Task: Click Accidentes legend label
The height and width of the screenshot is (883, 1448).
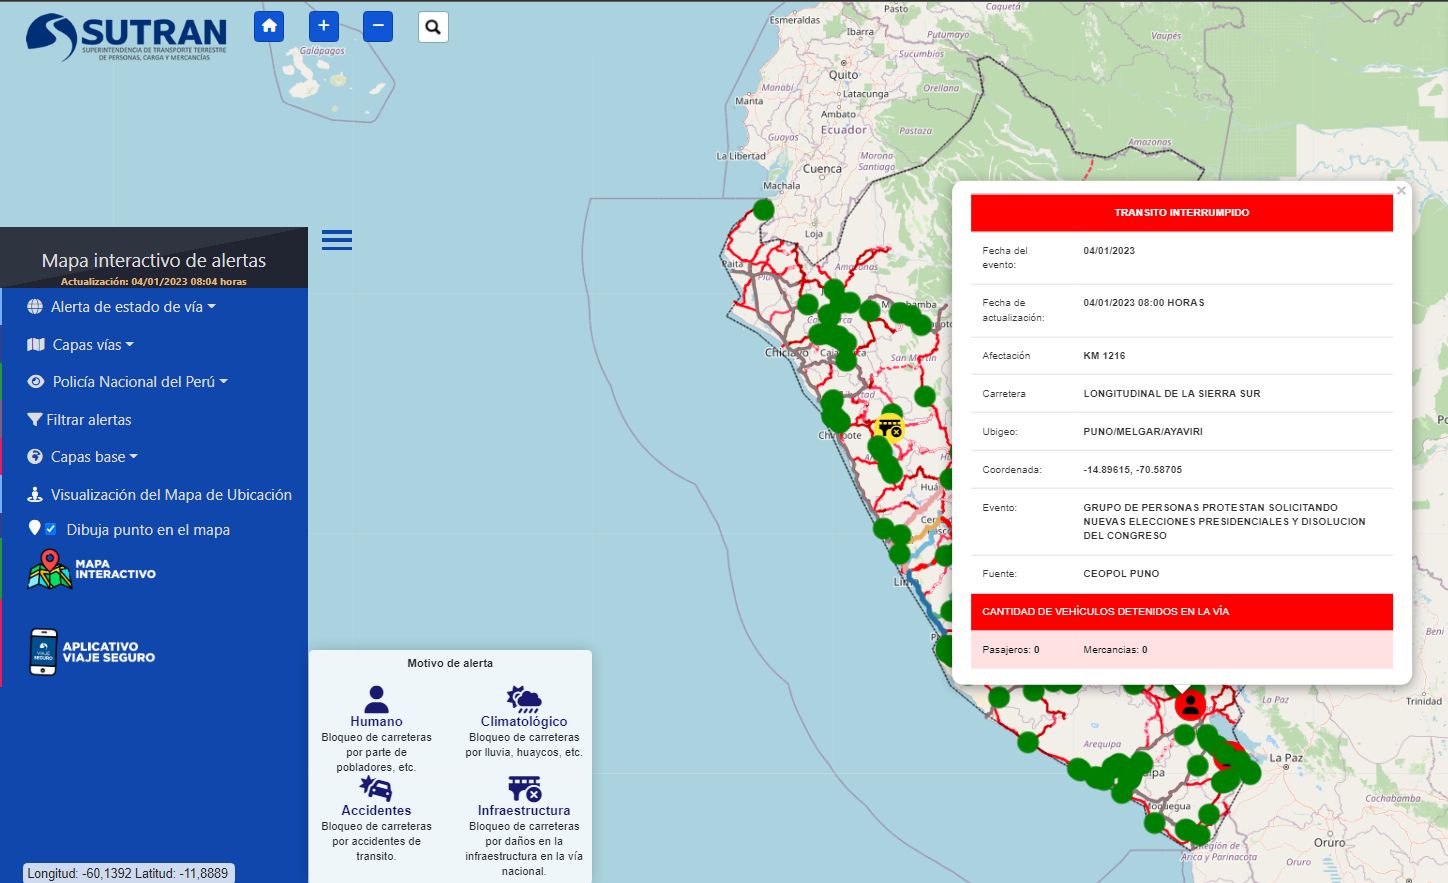Action: (x=376, y=810)
